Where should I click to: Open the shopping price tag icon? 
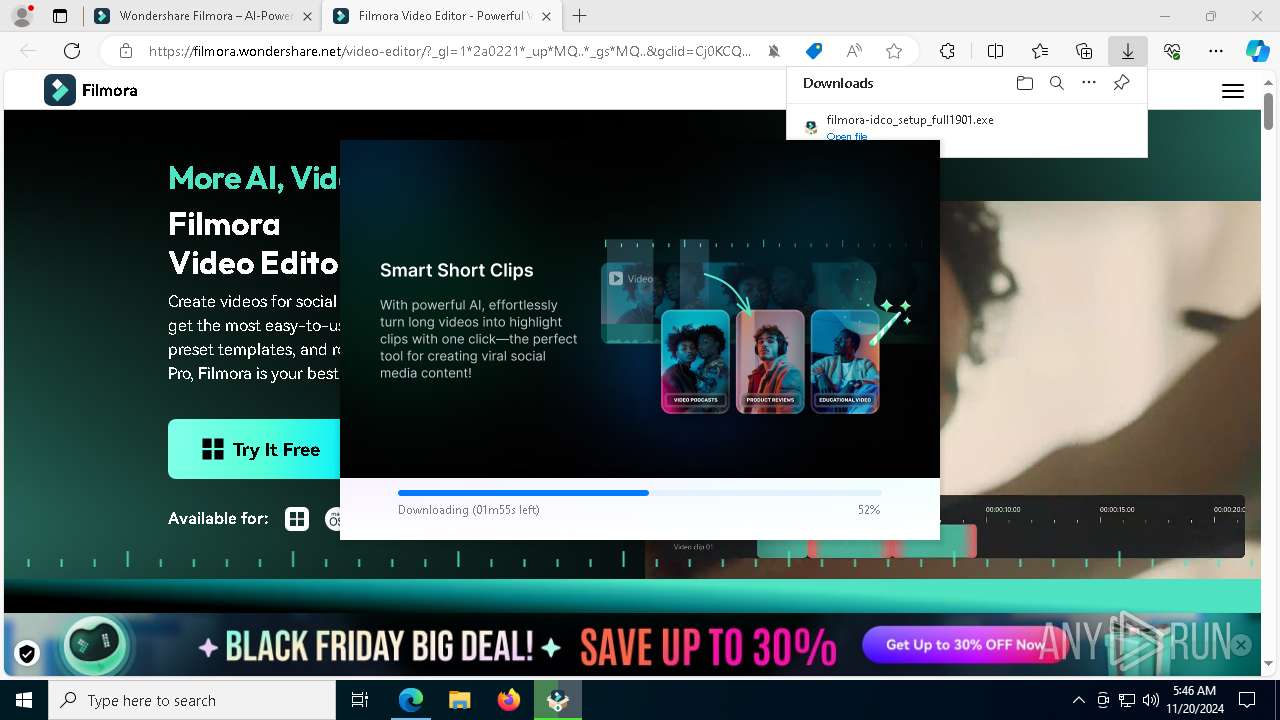[x=814, y=51]
